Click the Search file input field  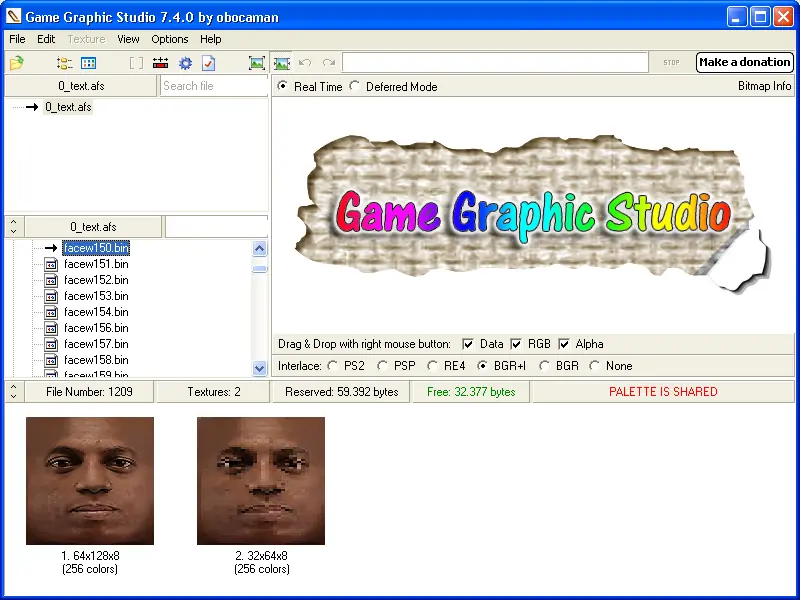(214, 86)
